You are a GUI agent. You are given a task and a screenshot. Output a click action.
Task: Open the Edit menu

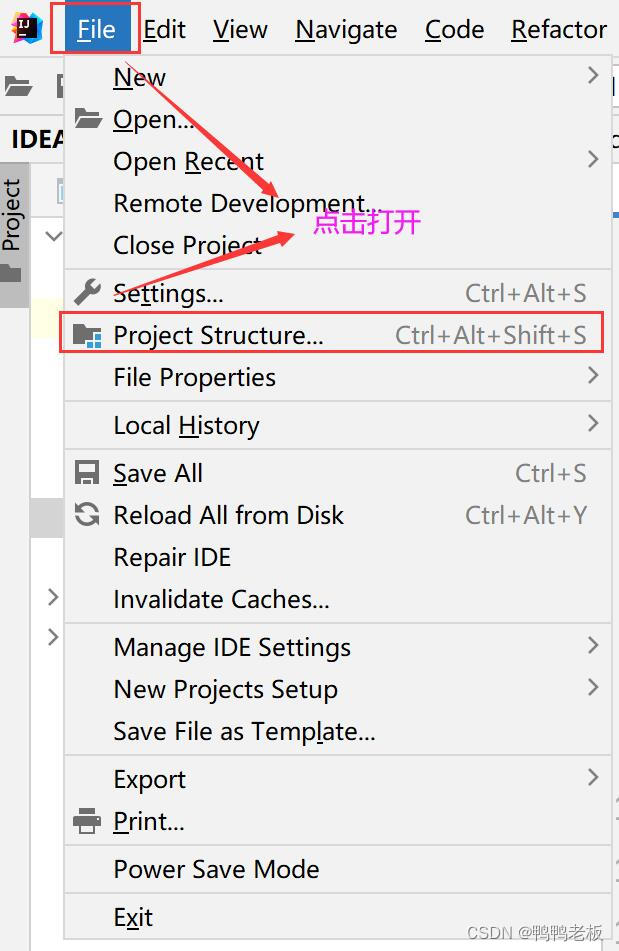[x=164, y=29]
